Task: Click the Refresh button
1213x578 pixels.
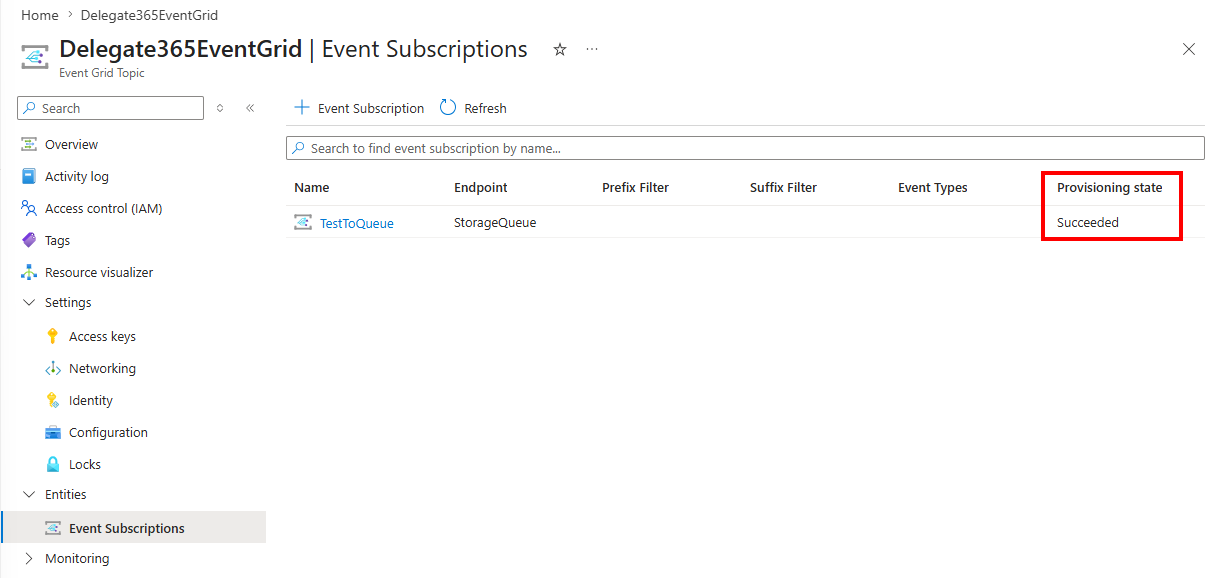Action: pyautogui.click(x=473, y=108)
